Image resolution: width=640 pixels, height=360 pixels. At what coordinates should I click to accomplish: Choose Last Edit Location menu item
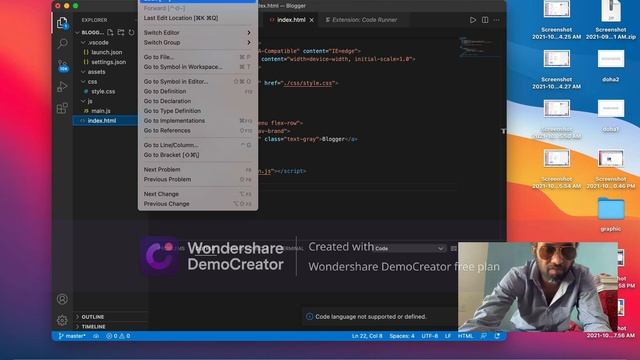[x=198, y=18]
